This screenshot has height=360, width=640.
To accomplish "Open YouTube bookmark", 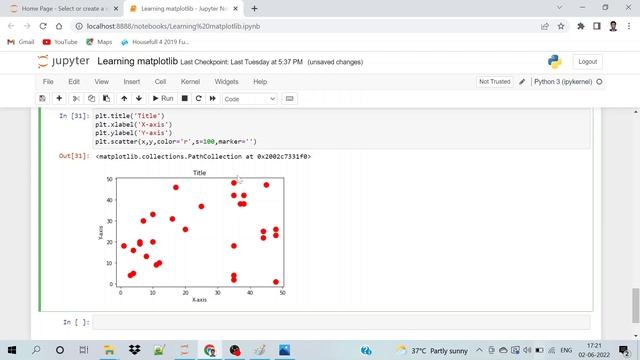I will point(60,42).
